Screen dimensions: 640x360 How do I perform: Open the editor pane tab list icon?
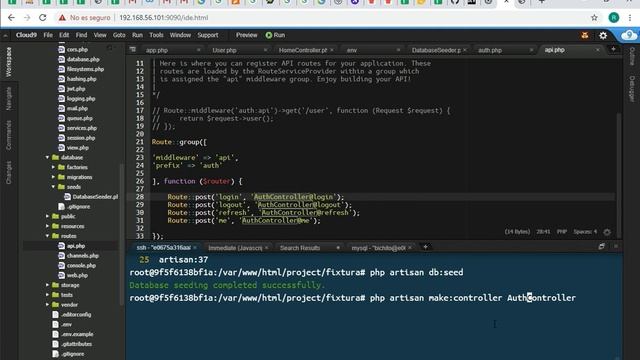click(x=133, y=49)
